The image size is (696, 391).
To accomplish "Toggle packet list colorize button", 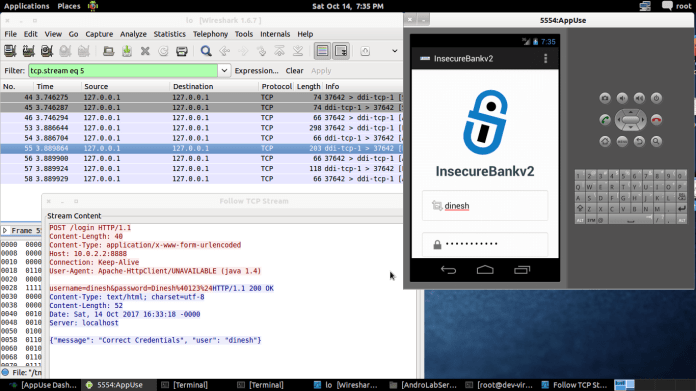I will [322, 51].
